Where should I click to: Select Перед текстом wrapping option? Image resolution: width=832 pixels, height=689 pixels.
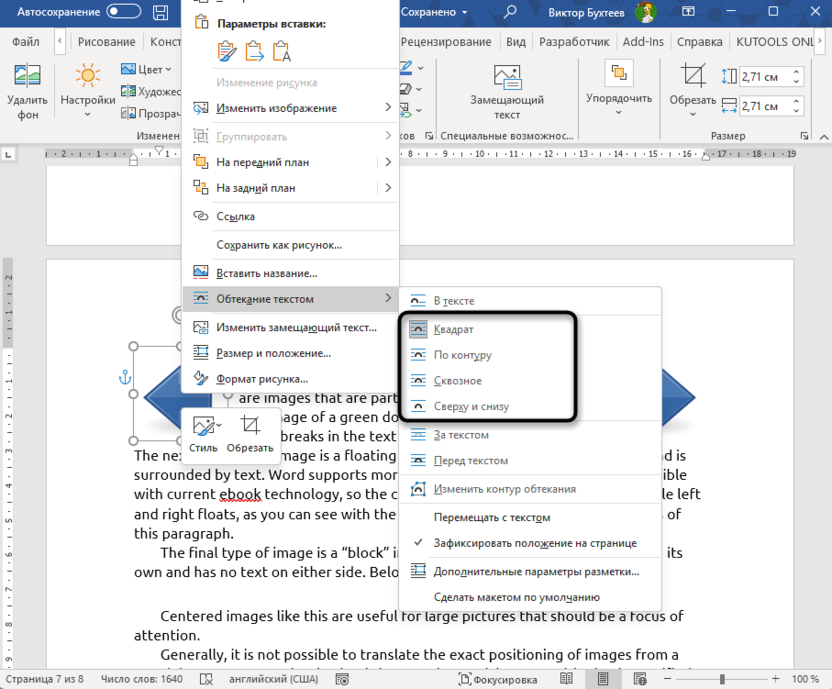[530, 461]
